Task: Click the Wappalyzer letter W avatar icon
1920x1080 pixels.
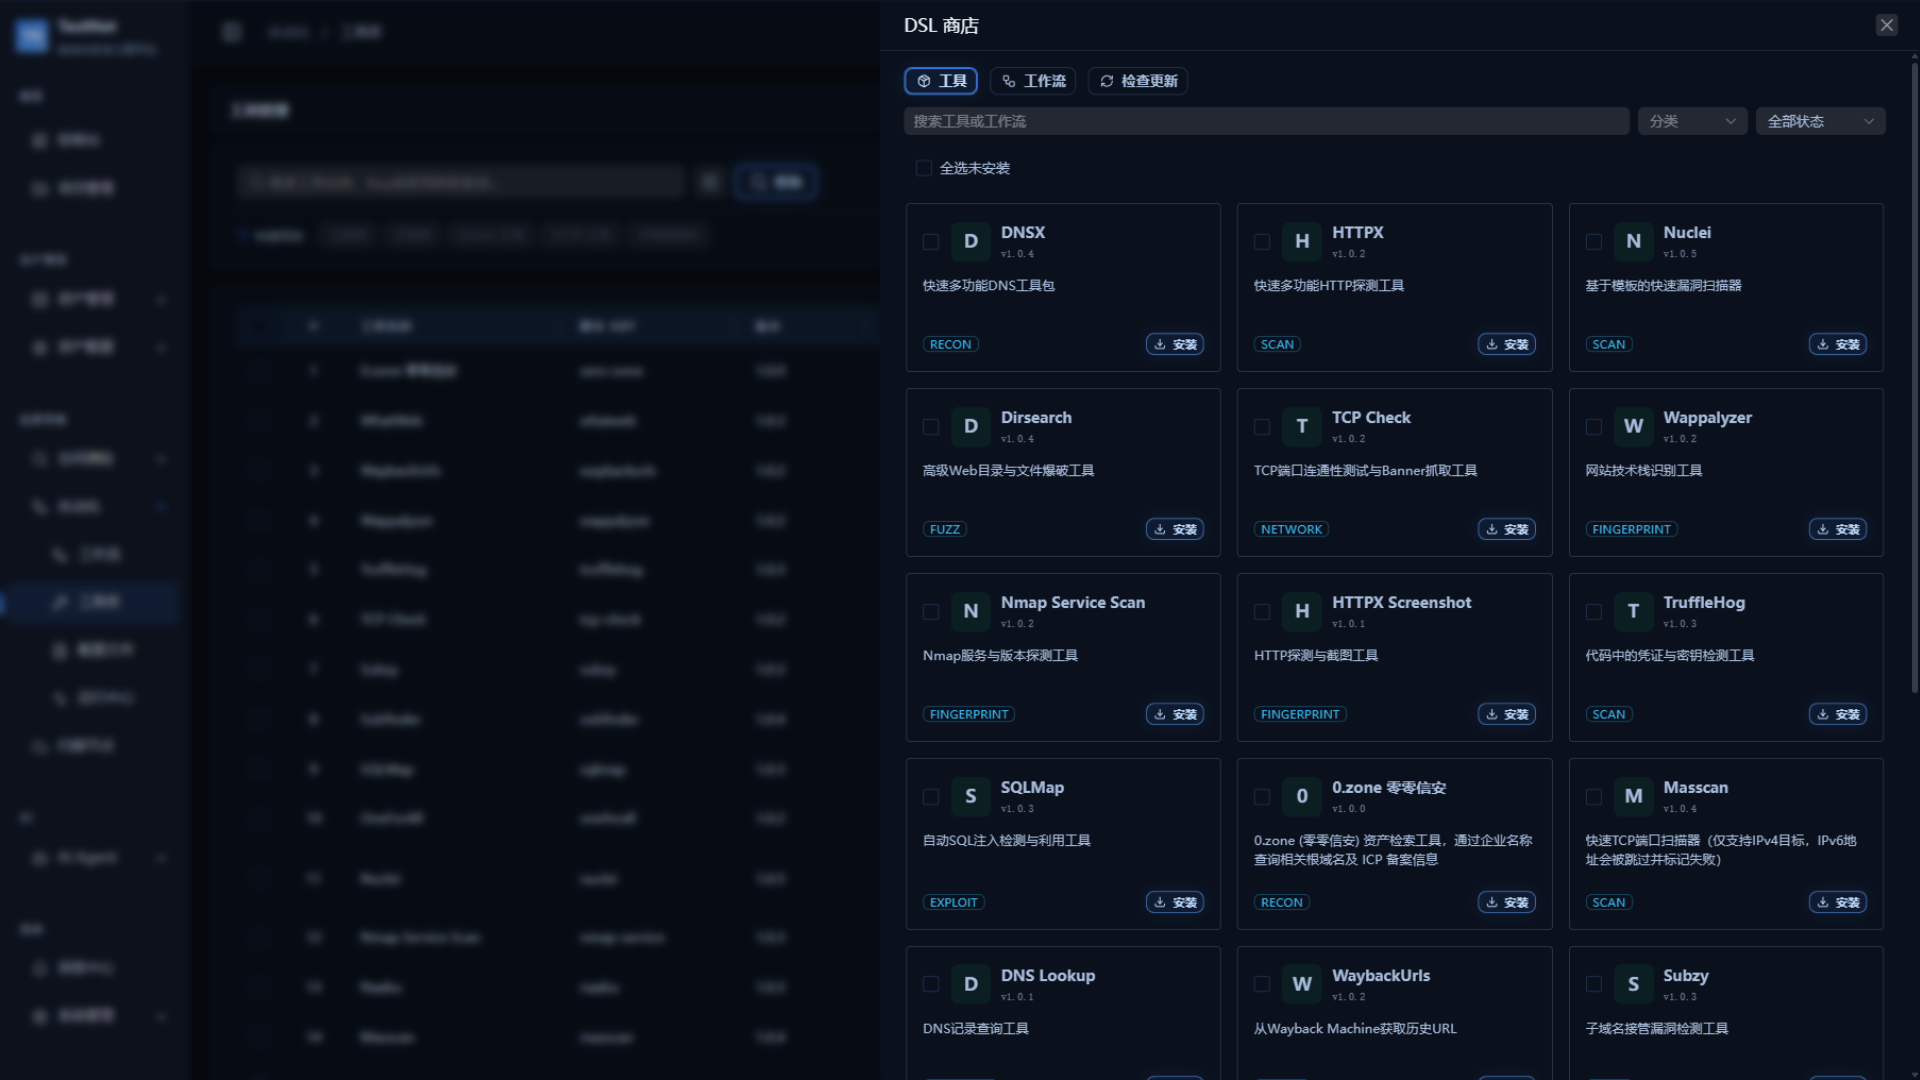Action: point(1633,426)
